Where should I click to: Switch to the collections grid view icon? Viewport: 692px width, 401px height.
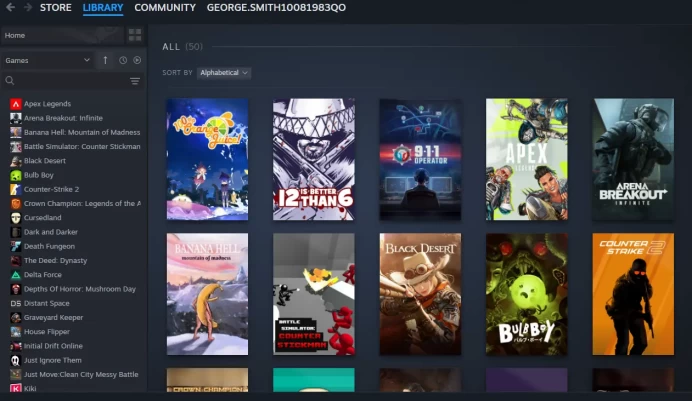pyautogui.click(x=135, y=35)
